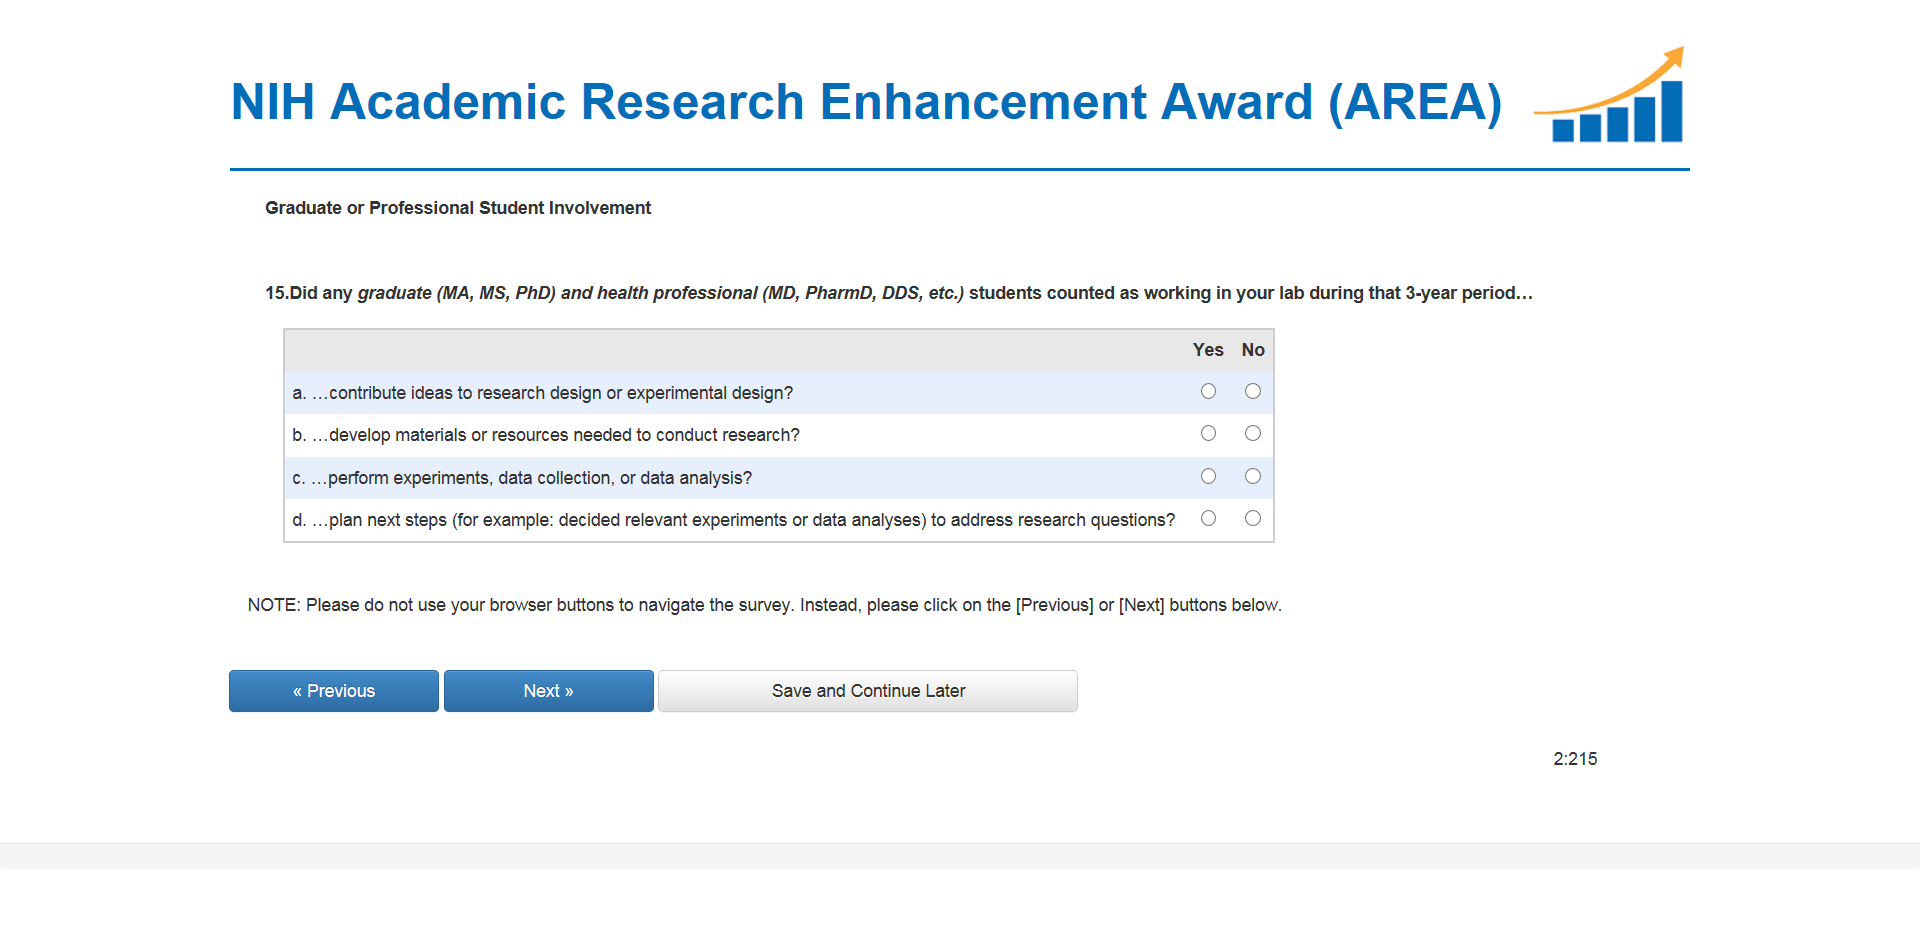
Task: Select Yes for develop materials or resources
Action: pos(1208,434)
